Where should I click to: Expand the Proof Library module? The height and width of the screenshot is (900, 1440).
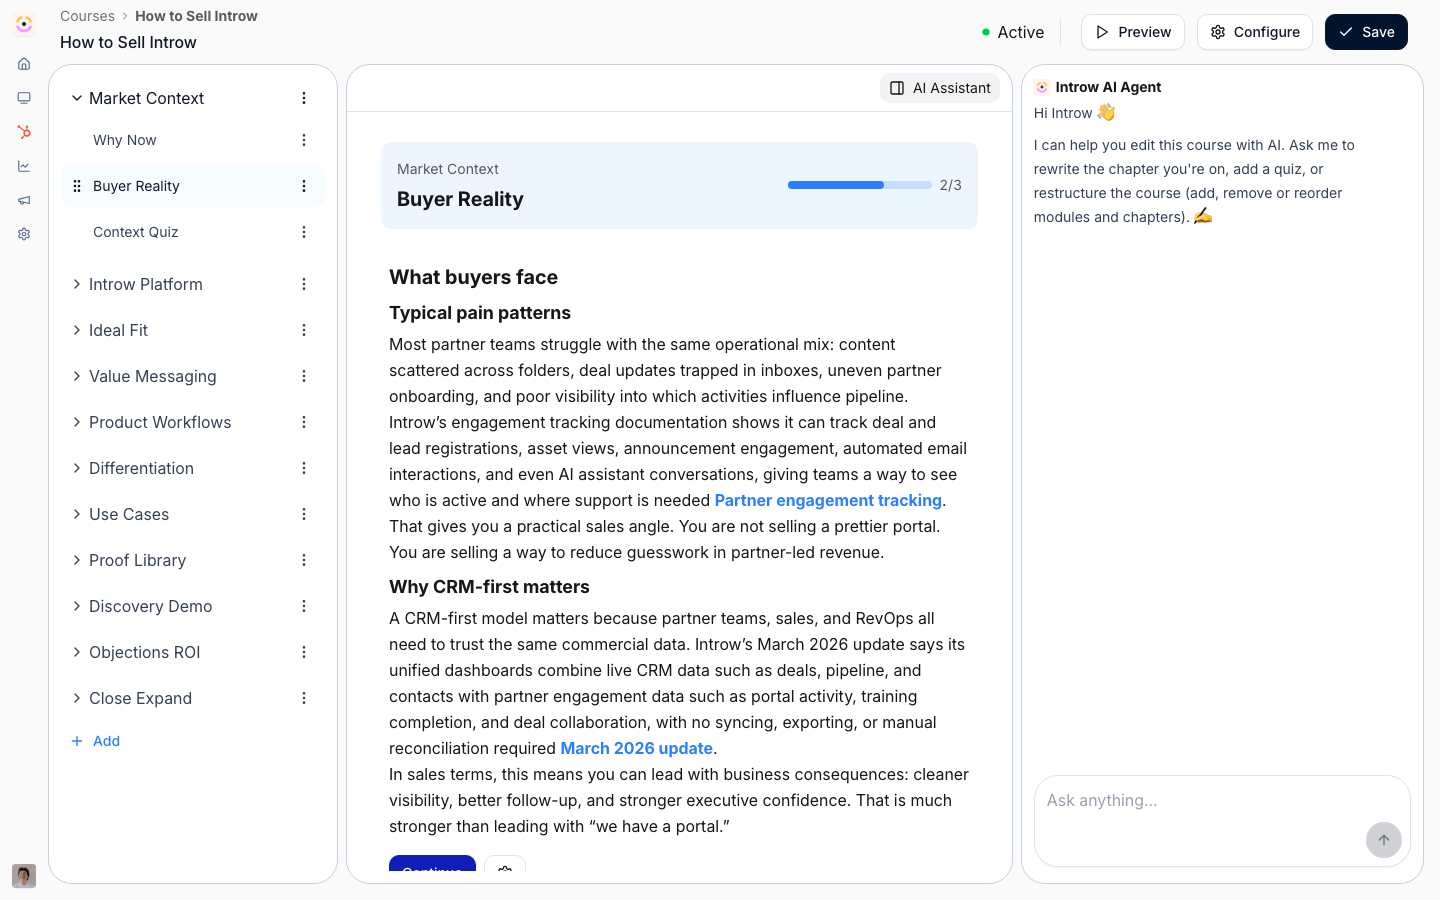77,560
